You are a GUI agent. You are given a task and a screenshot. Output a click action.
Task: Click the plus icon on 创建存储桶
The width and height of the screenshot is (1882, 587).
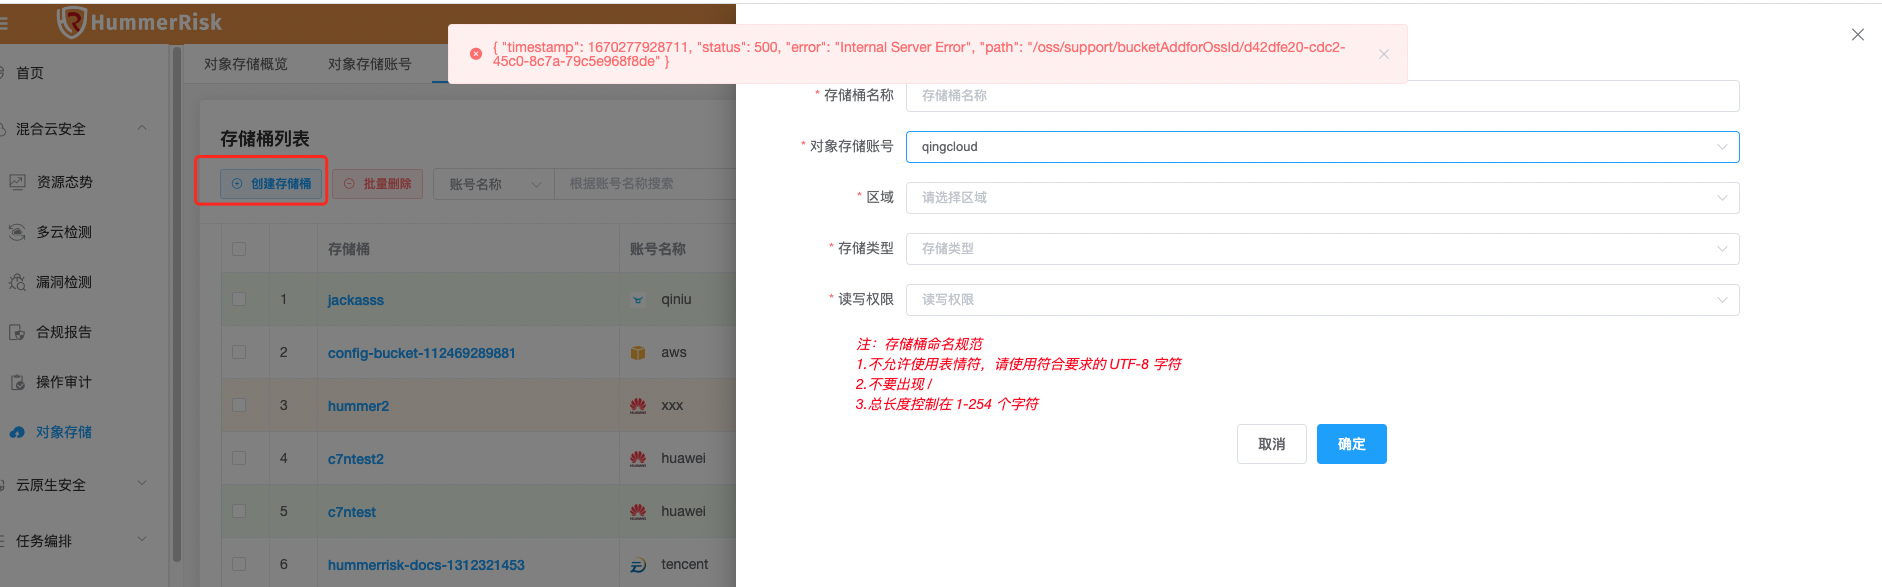[237, 184]
